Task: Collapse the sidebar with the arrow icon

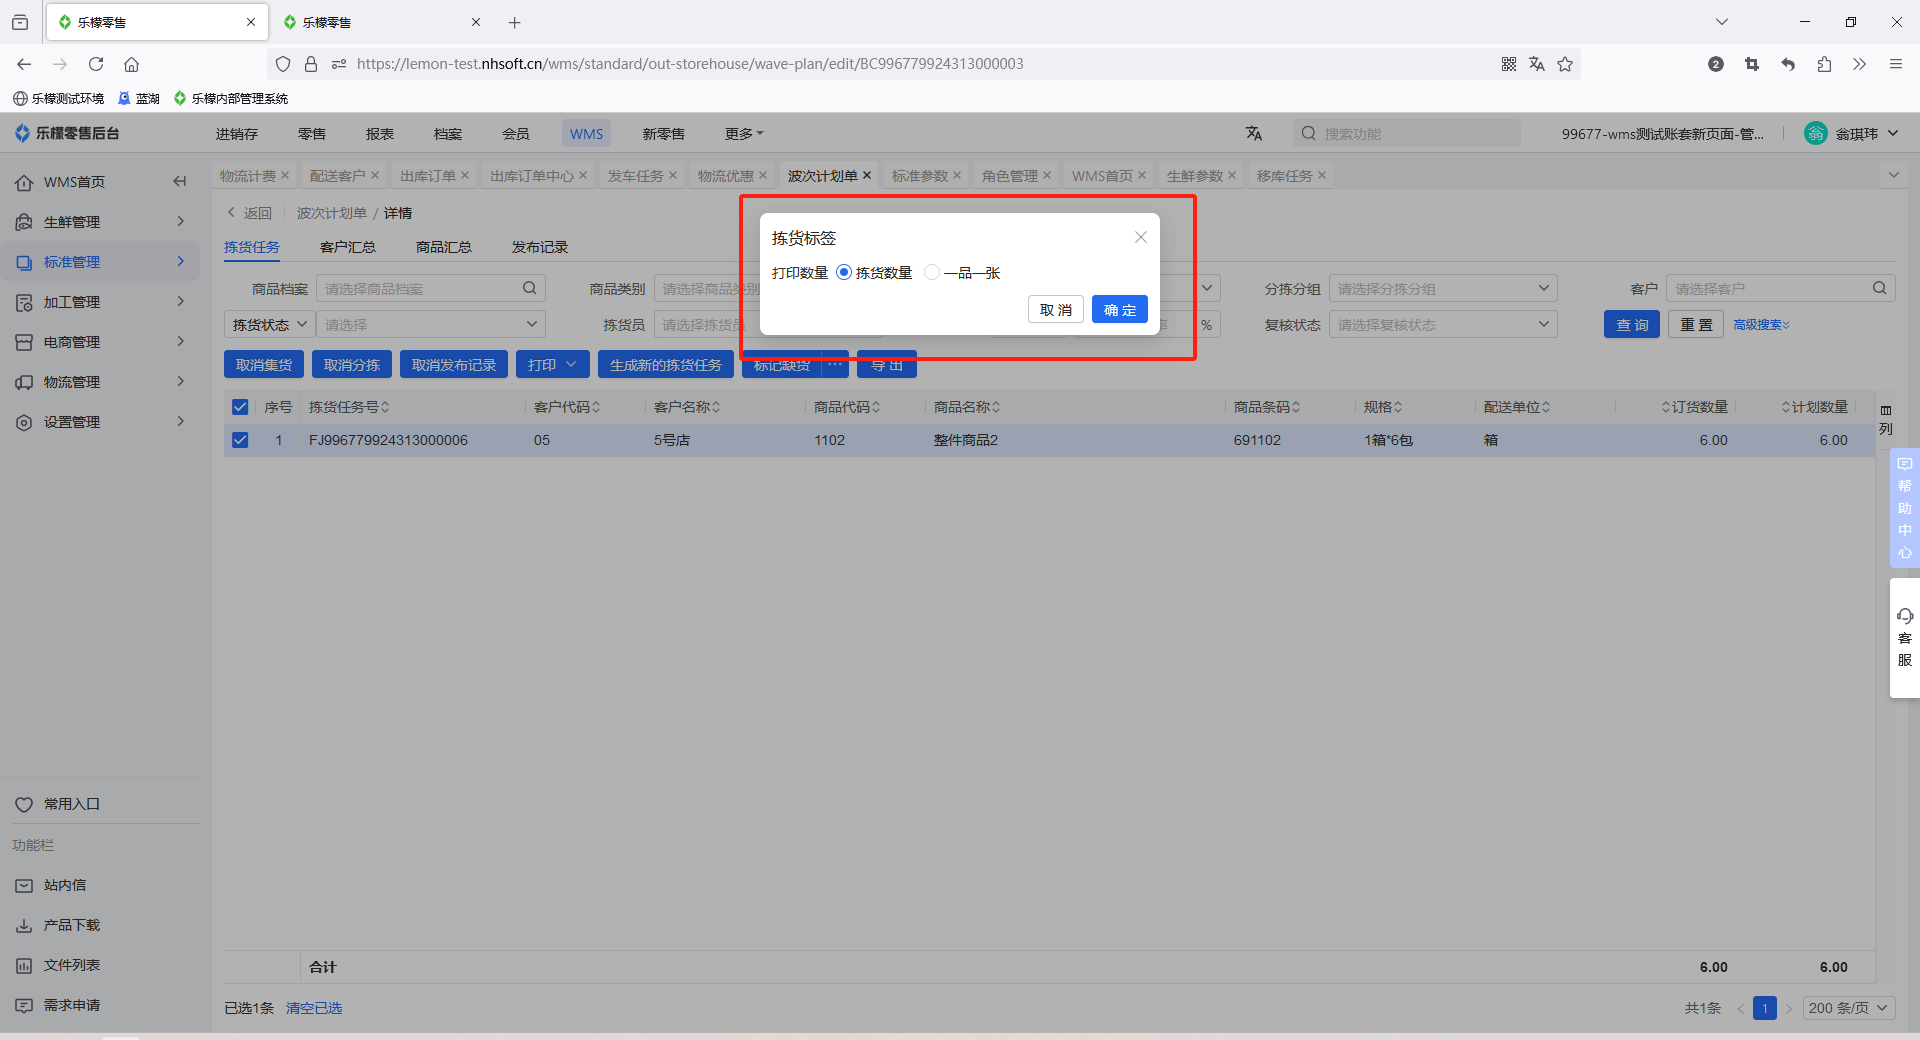Action: (180, 181)
